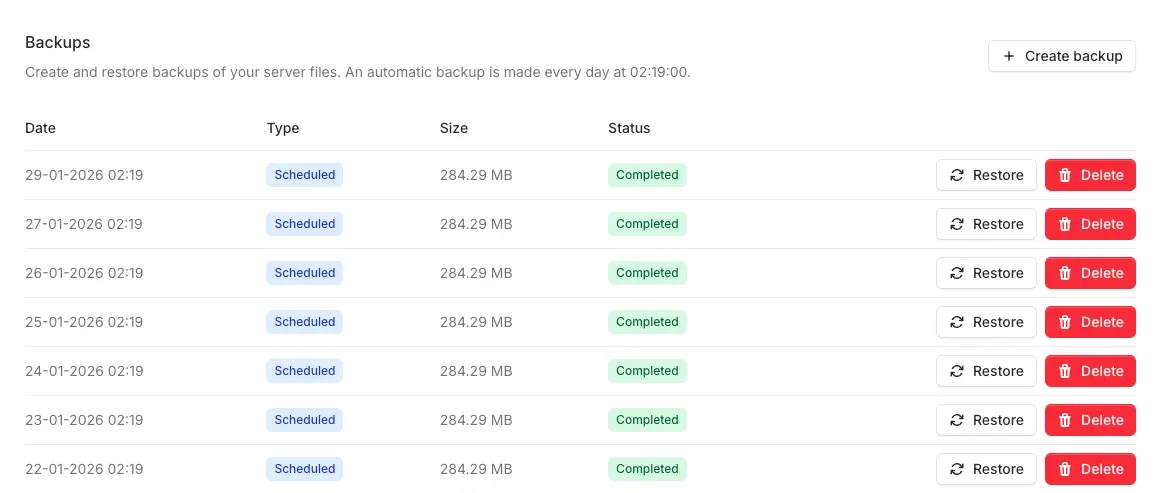Click the Backups section heading
This screenshot has width=1156, height=493.
58,43
